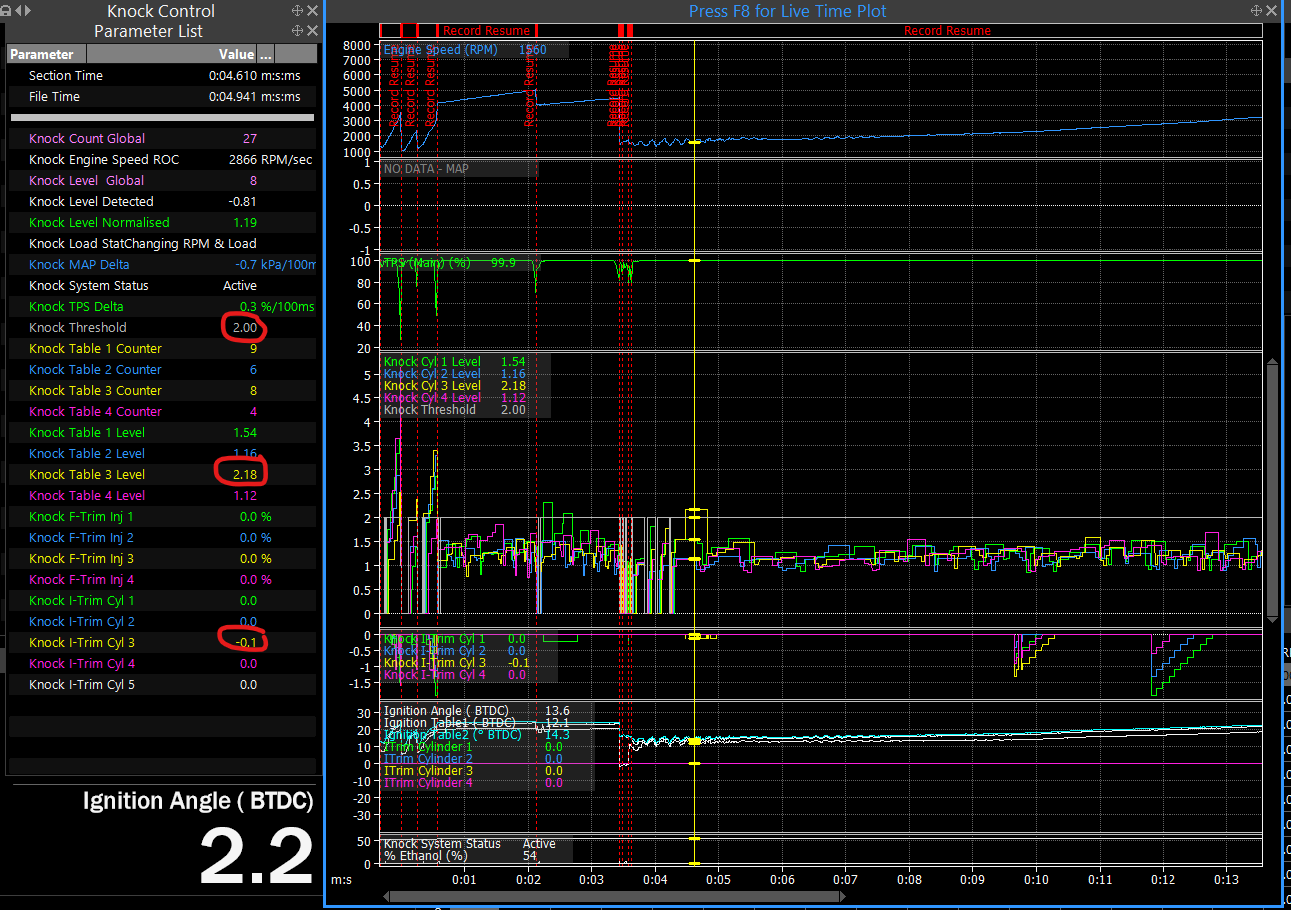The image size is (1291, 910).
Task: Select the 'Knock TPS Delta' parameter
Action: (162, 307)
